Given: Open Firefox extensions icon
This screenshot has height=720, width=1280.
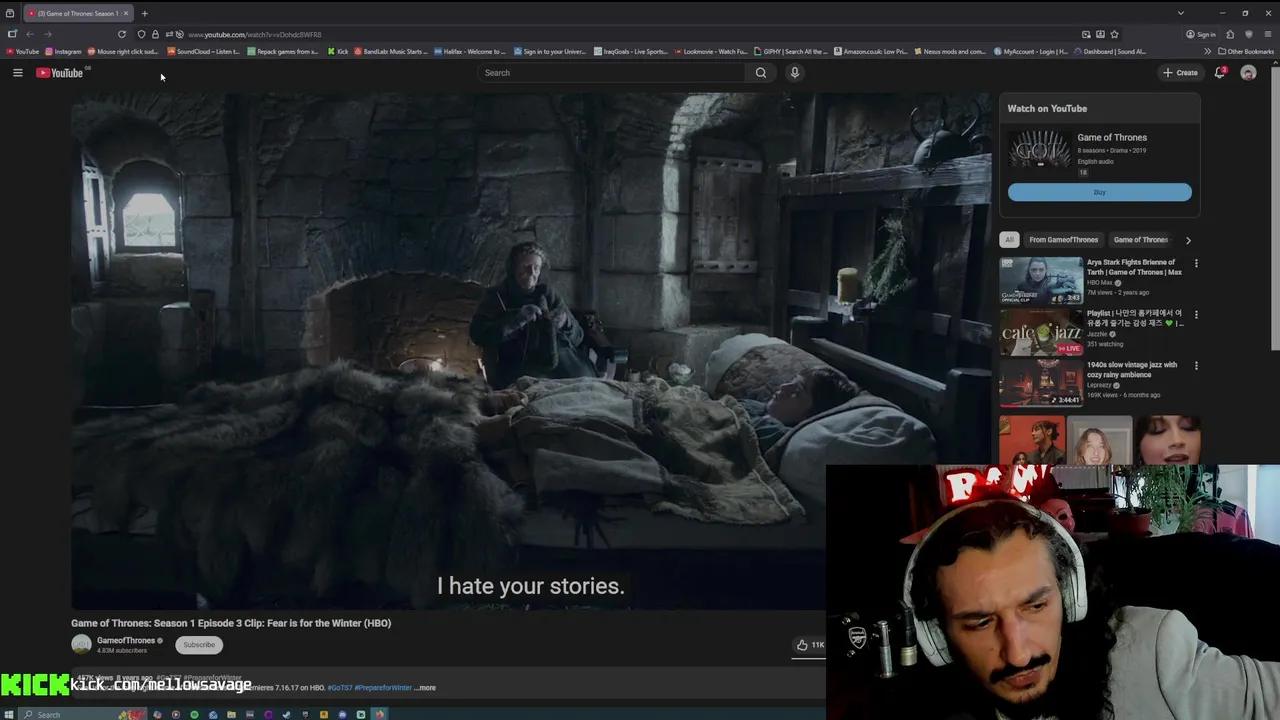Looking at the screenshot, I should click(x=1230, y=34).
